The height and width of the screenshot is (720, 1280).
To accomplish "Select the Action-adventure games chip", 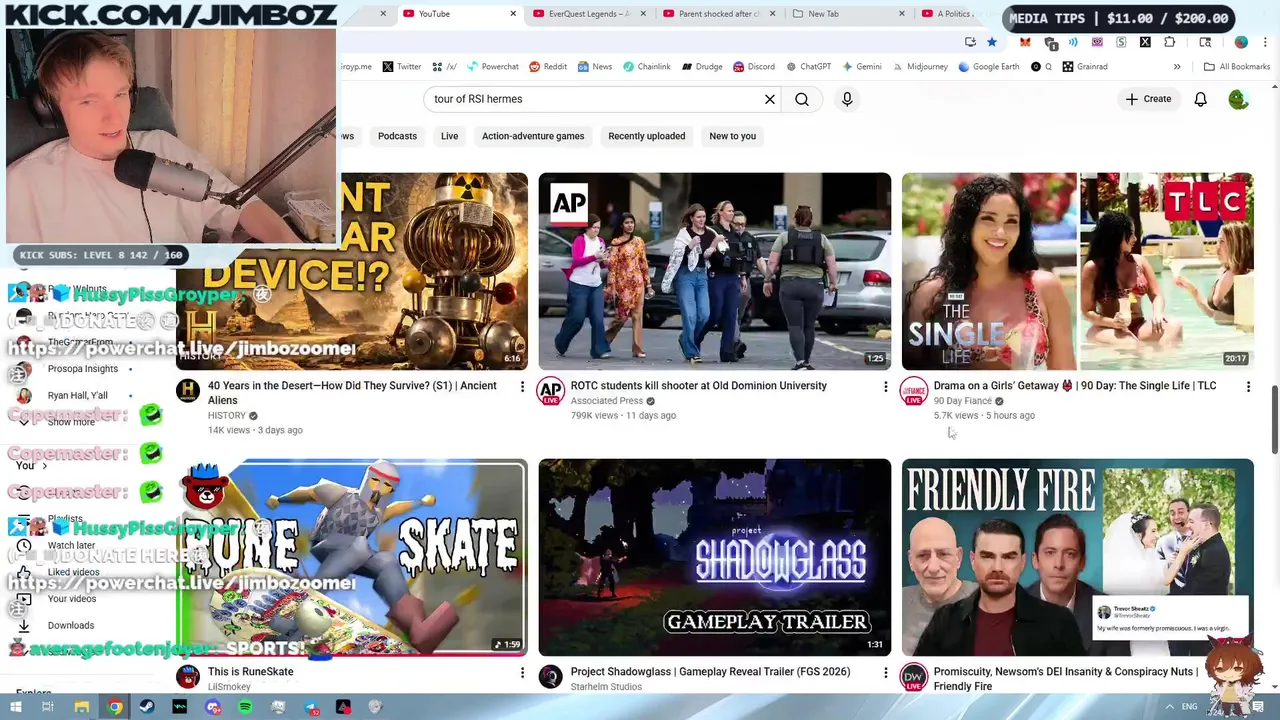I will click(533, 136).
